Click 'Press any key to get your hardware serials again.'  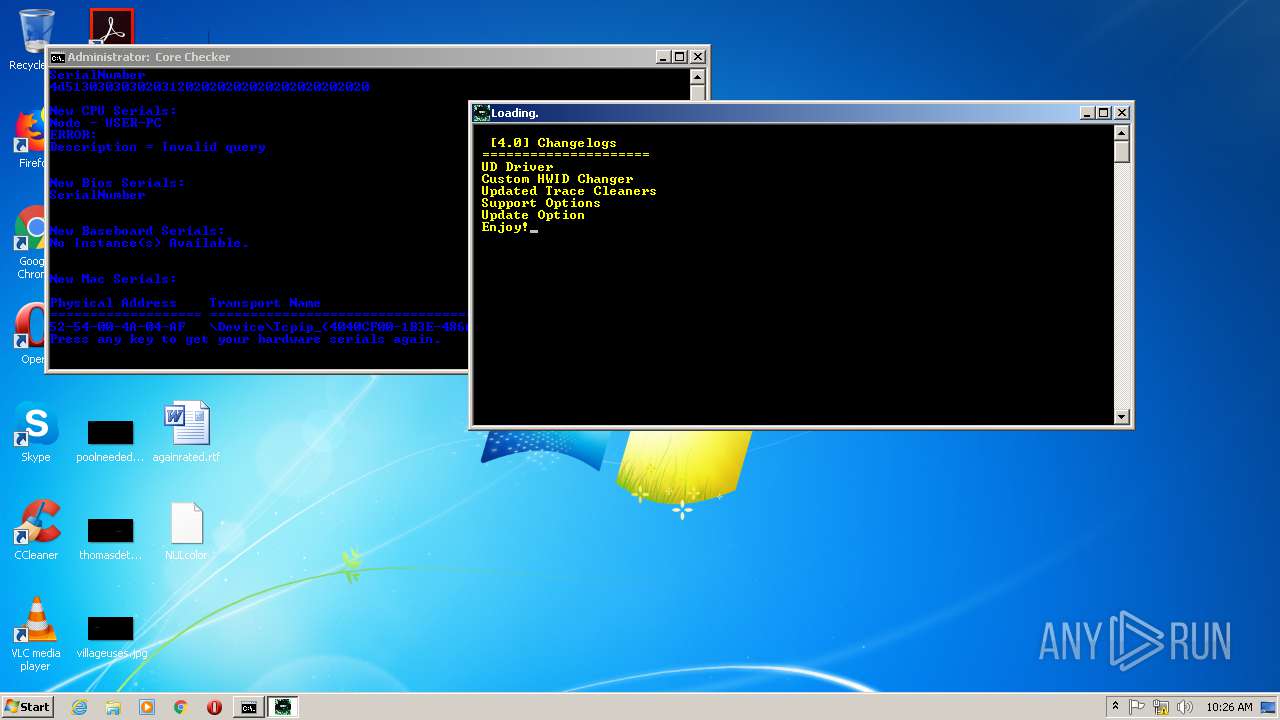(x=245, y=339)
